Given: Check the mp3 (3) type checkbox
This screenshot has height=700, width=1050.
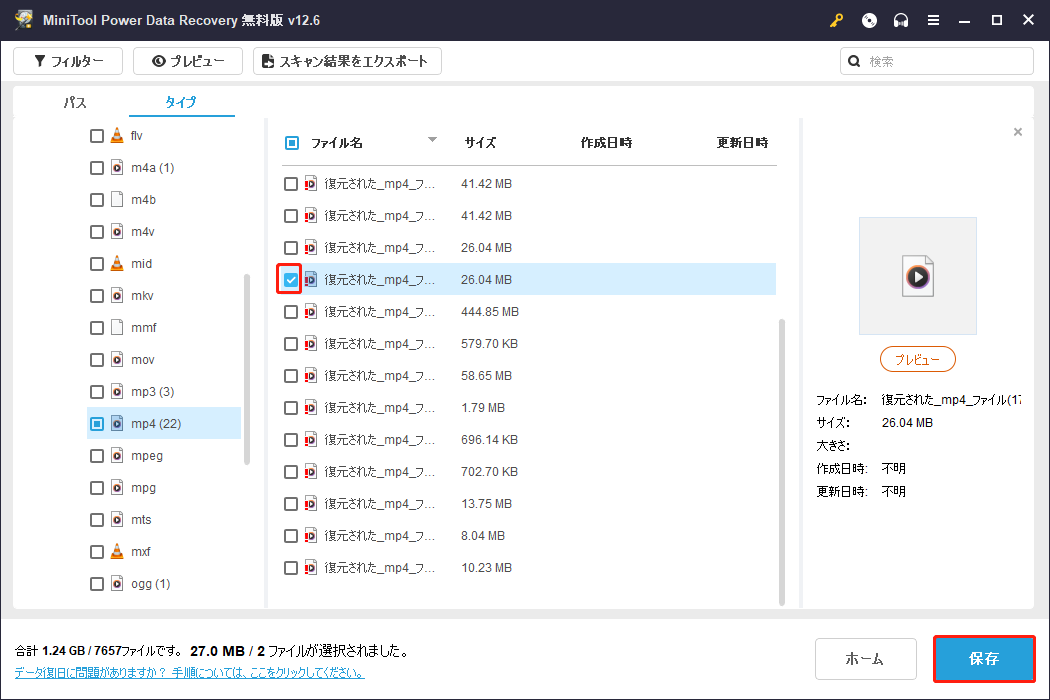Looking at the screenshot, I should pyautogui.click(x=97, y=391).
